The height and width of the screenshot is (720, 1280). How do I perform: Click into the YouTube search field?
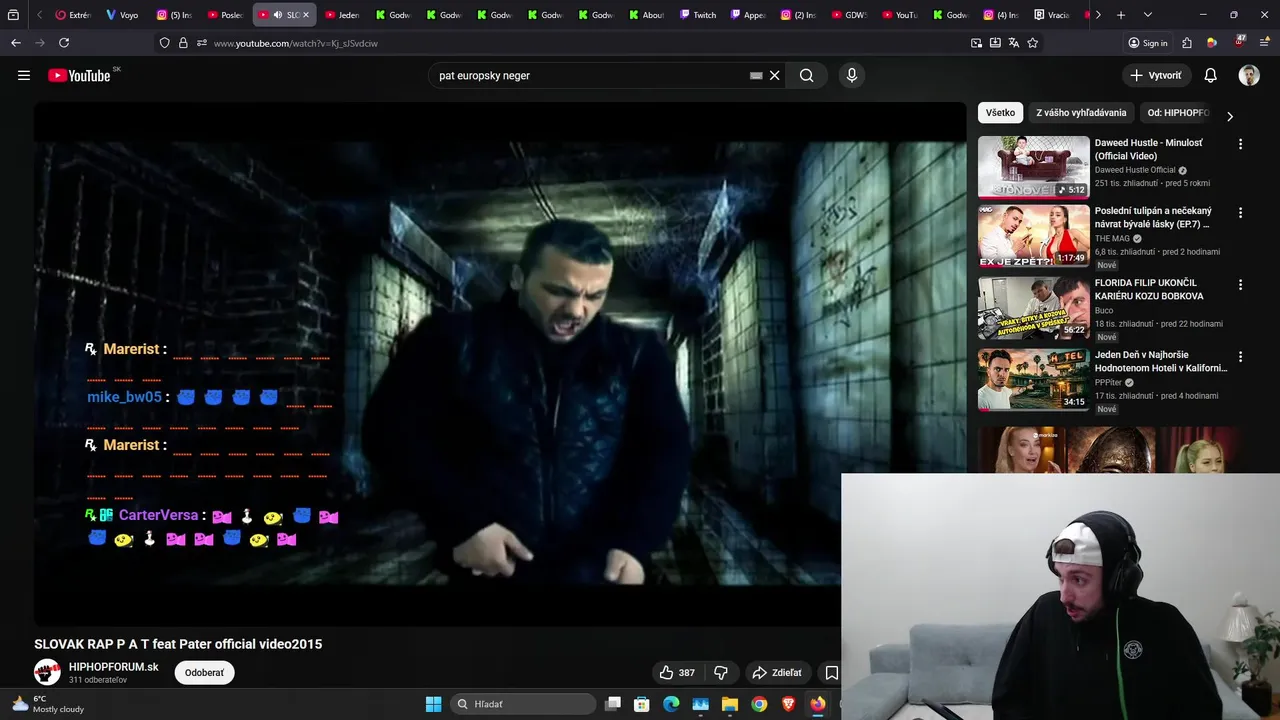click(x=590, y=75)
